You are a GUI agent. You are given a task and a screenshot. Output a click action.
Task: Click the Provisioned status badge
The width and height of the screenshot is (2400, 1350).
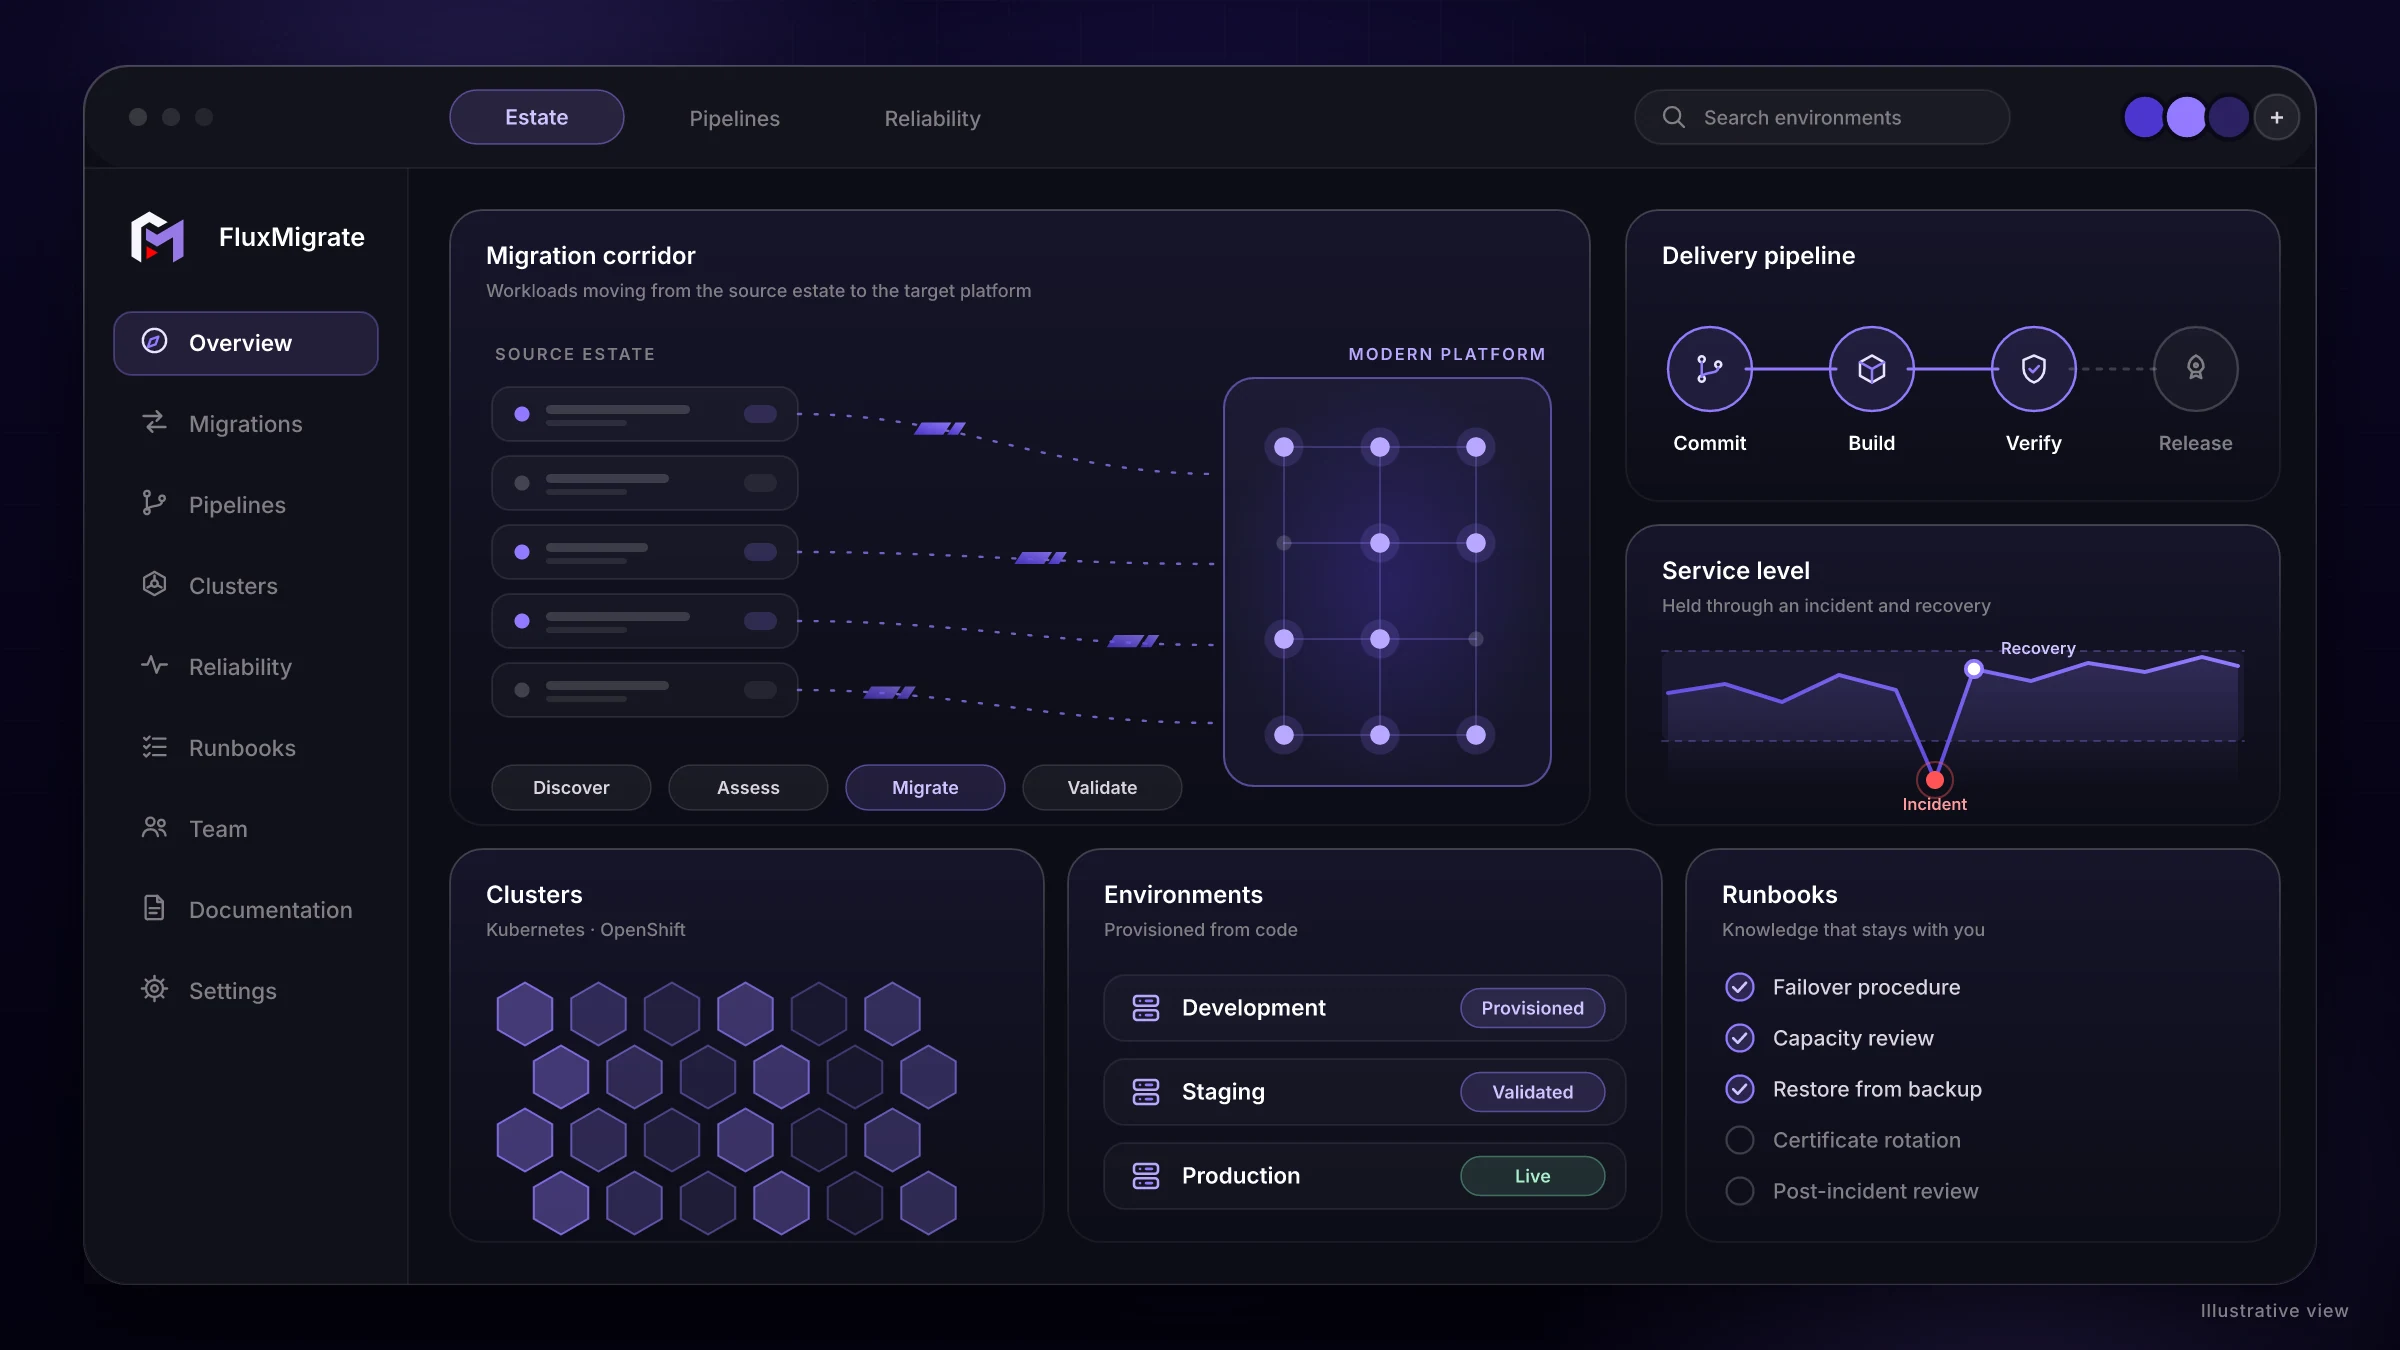tap(1533, 1008)
